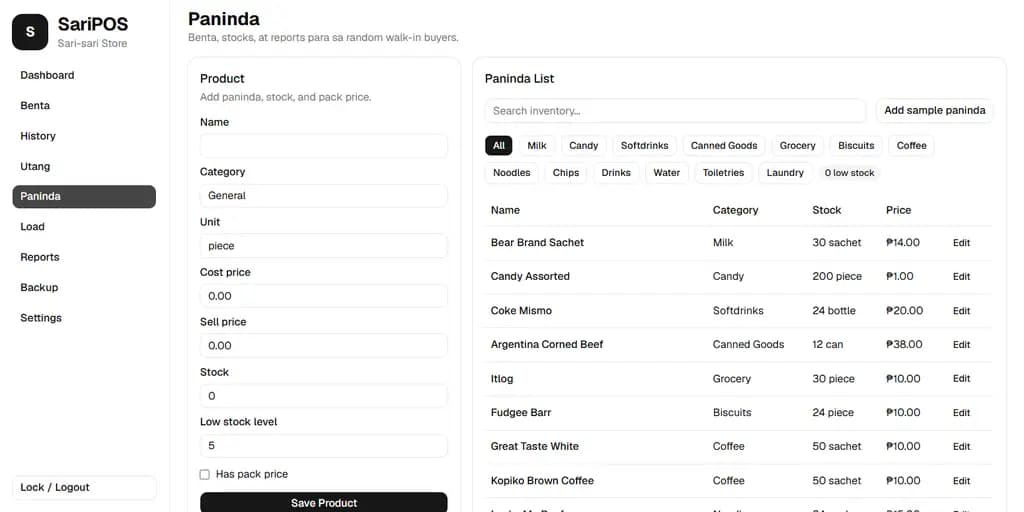The width and height of the screenshot is (1024, 512).
Task: Open the Category dropdown showing General
Action: tap(323, 196)
